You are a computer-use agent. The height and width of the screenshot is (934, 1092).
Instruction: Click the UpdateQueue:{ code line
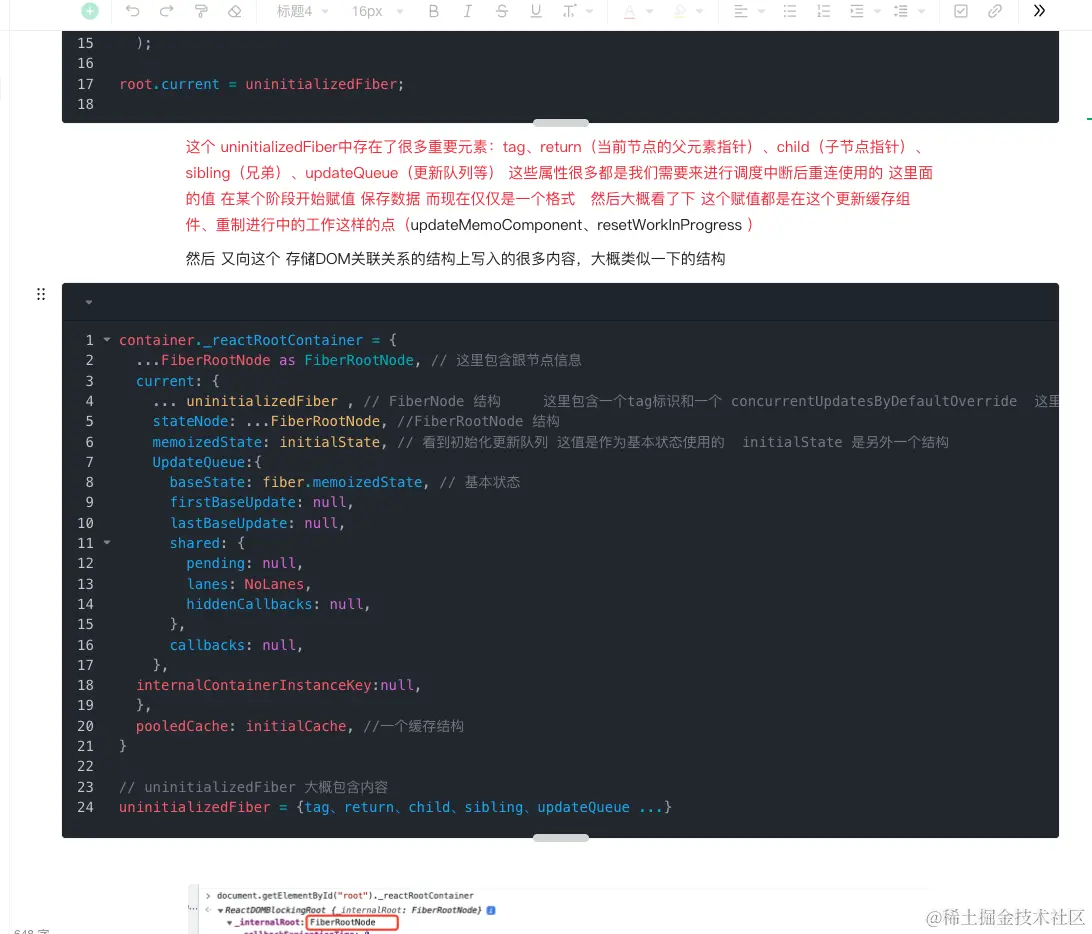[x=207, y=462]
